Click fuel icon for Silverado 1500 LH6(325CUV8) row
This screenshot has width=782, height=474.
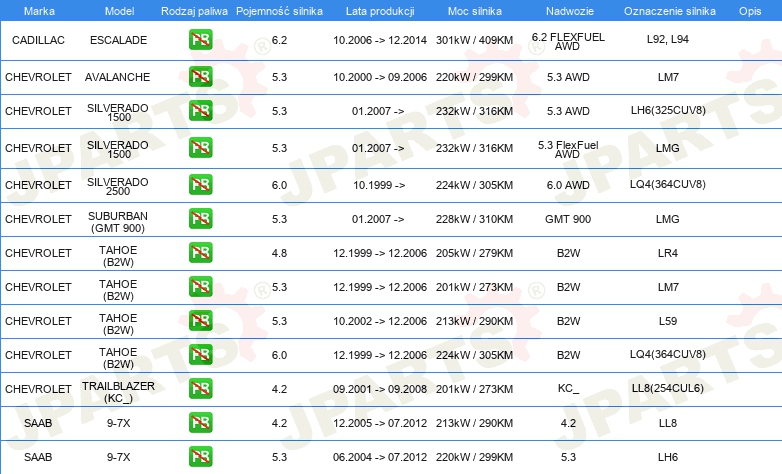pos(200,111)
